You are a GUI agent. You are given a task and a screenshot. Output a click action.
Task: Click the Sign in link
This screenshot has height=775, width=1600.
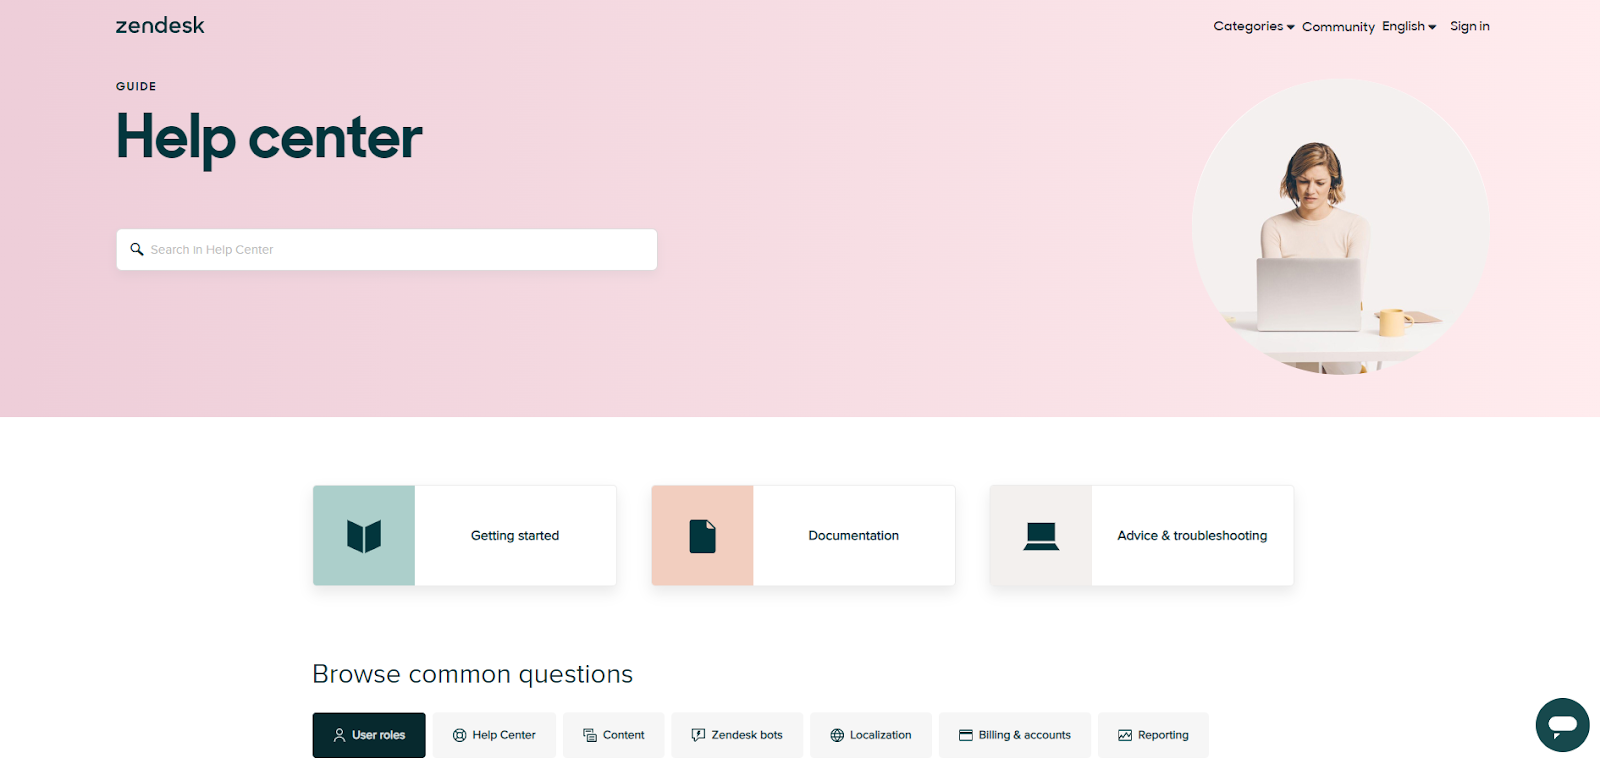(x=1470, y=26)
